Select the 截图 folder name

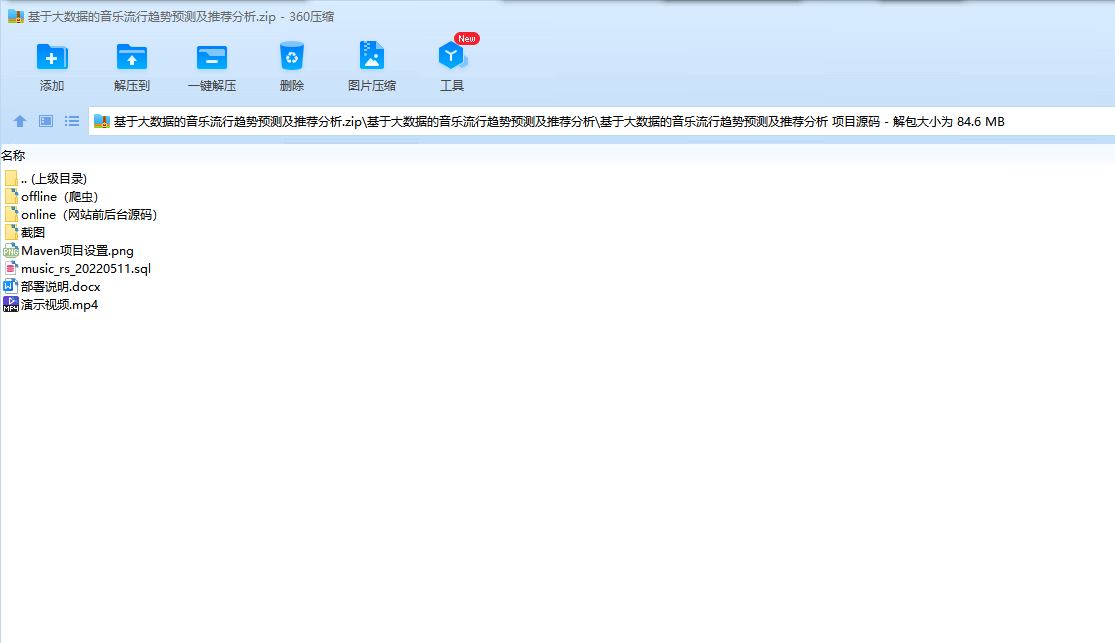point(33,233)
